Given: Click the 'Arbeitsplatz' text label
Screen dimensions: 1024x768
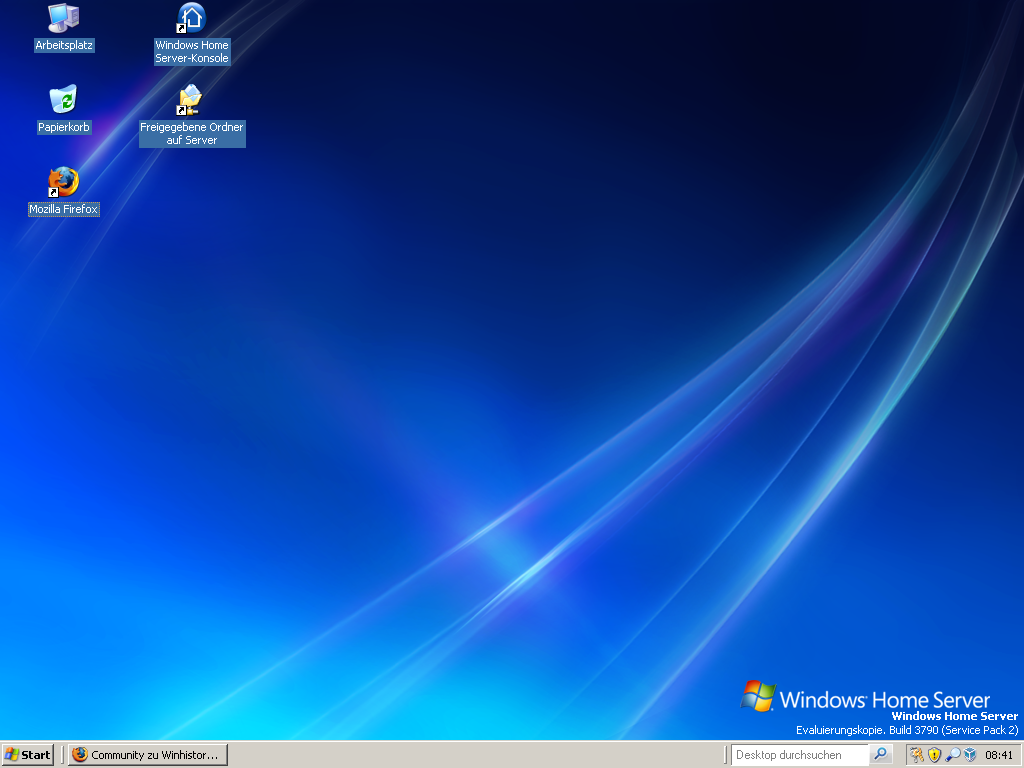Looking at the screenshot, I should pos(64,46).
